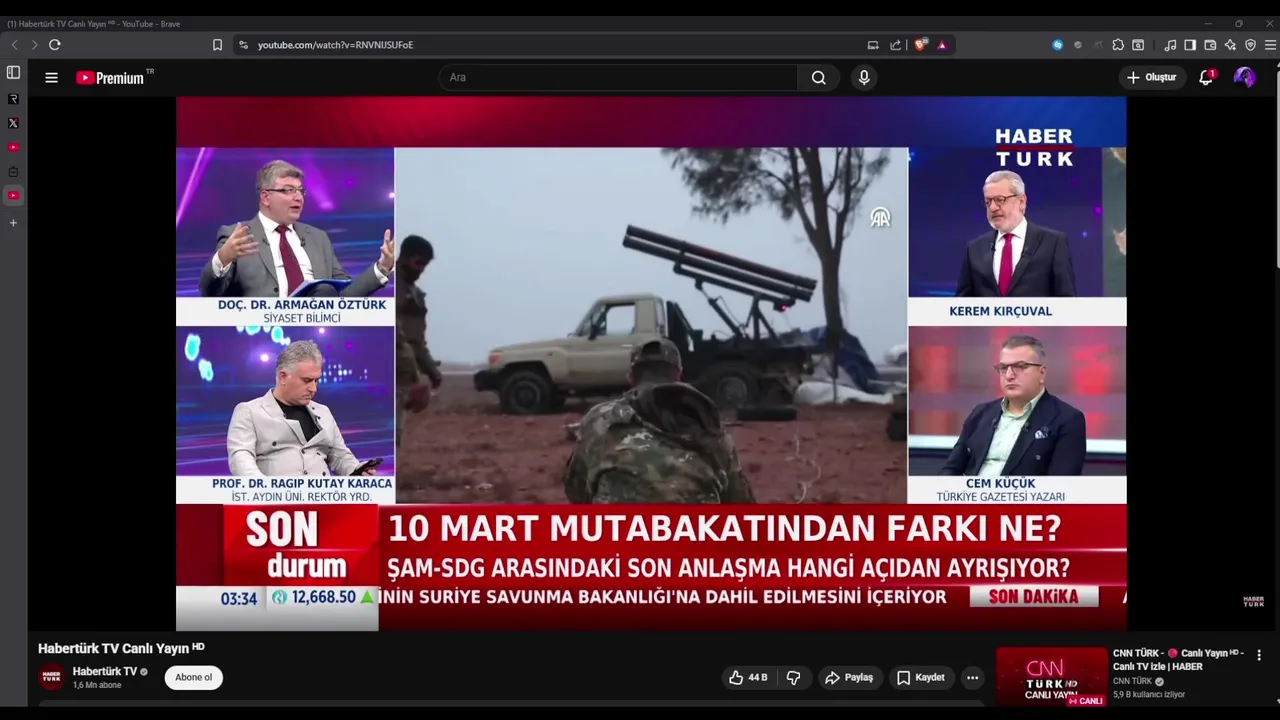Click the music note media control icon

(1170, 45)
